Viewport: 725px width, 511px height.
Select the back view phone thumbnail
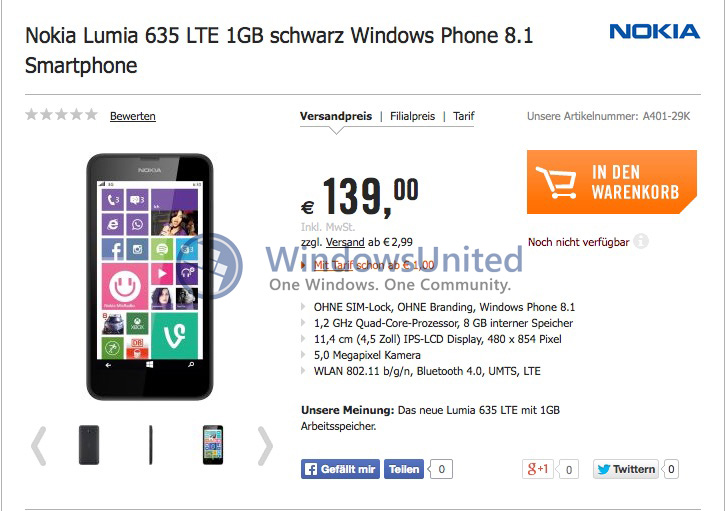pos(89,445)
